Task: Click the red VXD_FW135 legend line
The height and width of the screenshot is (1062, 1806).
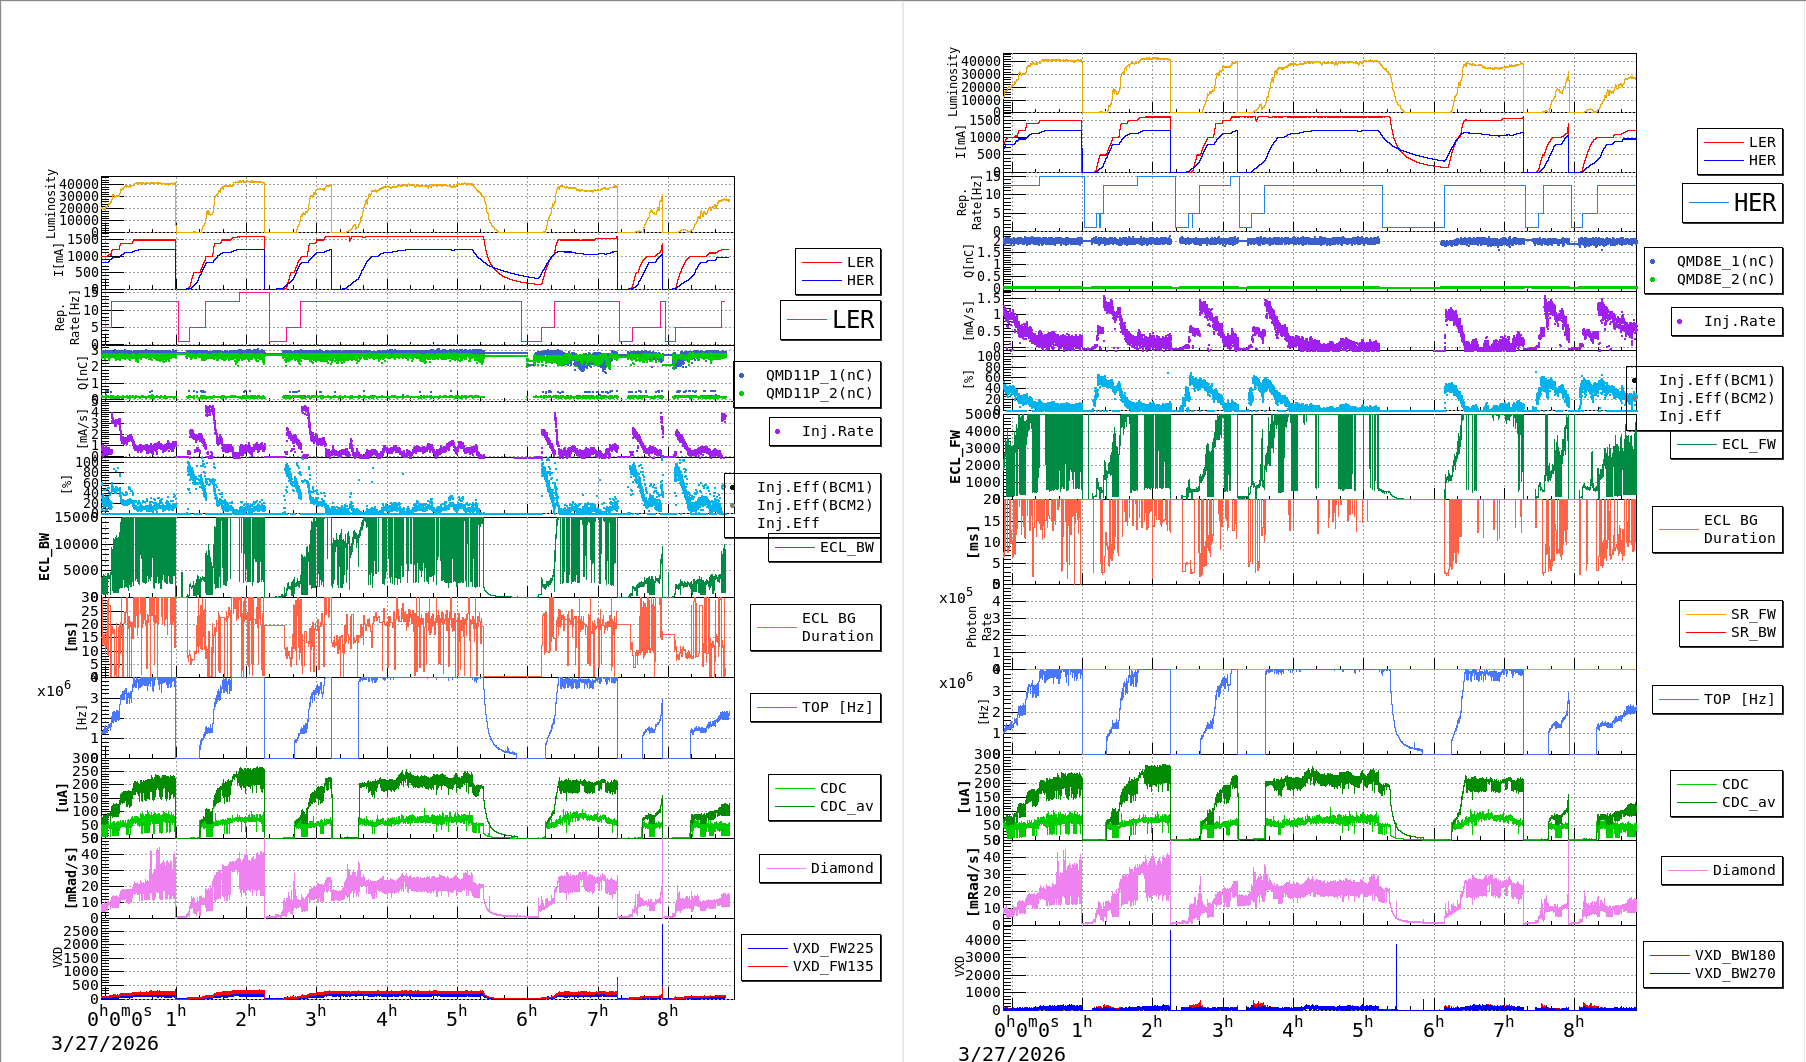Action: click(x=767, y=966)
